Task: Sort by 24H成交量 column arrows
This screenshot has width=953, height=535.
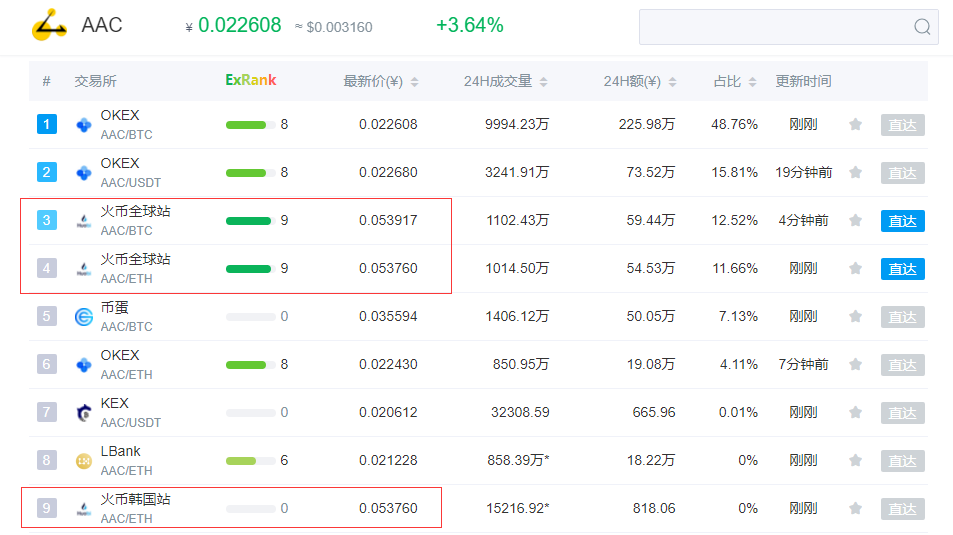Action: [543, 82]
